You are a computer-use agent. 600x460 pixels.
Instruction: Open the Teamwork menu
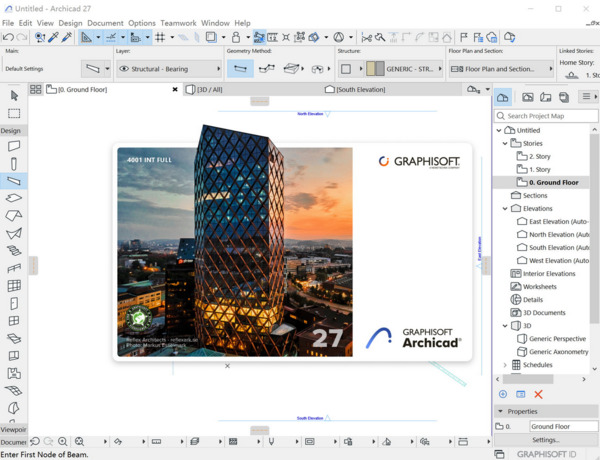coord(178,23)
